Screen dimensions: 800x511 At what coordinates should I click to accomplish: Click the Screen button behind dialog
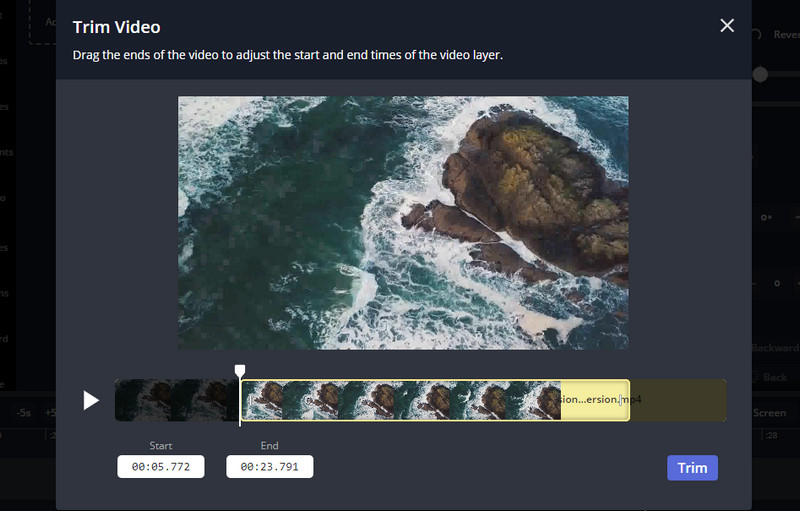click(770, 412)
